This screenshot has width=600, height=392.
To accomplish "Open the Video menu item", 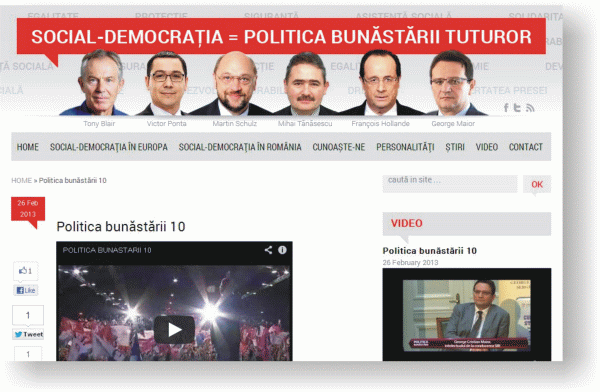I will coord(487,147).
